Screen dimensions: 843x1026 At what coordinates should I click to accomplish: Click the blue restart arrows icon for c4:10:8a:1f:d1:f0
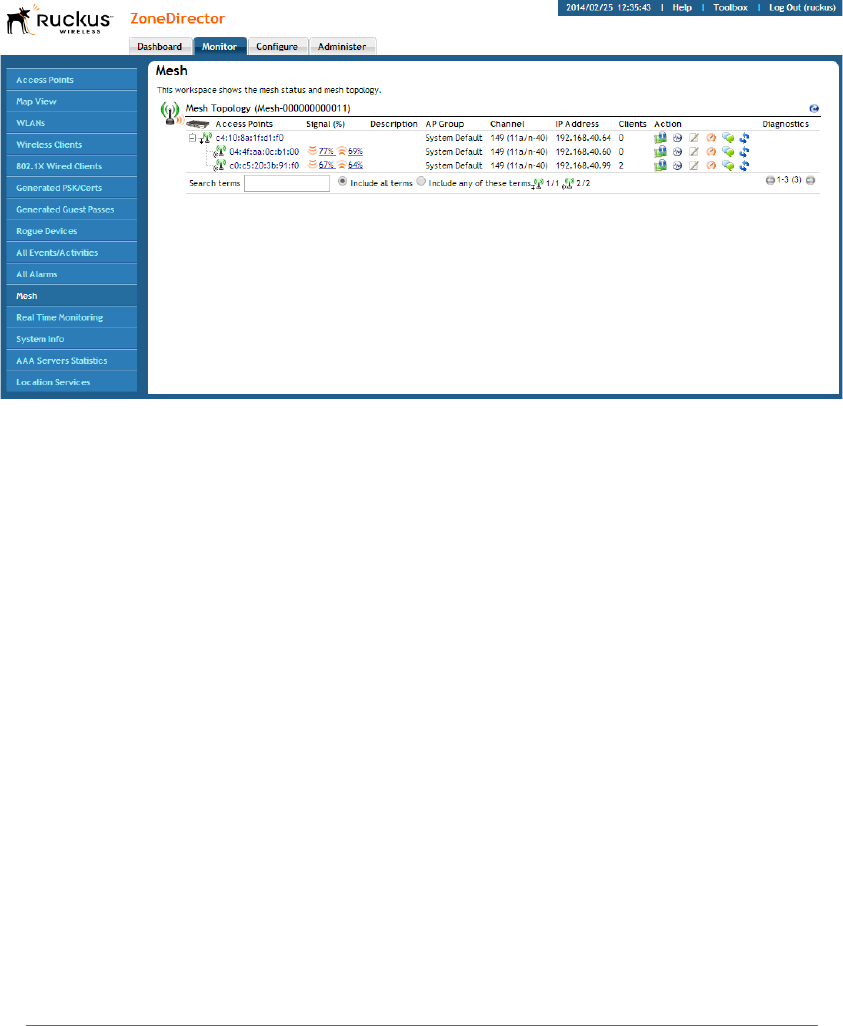click(x=744, y=138)
